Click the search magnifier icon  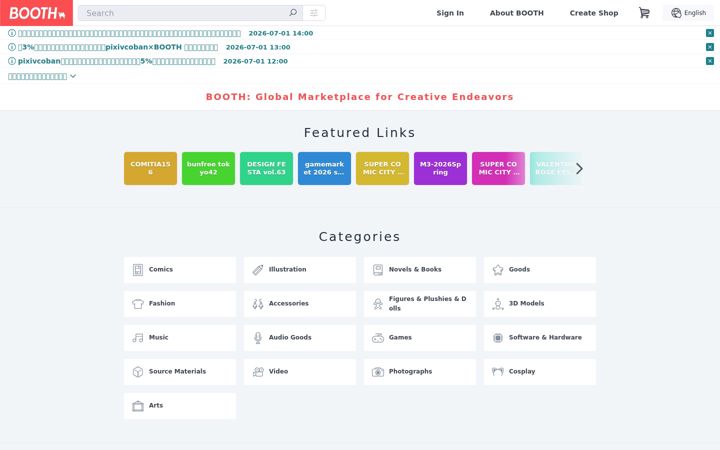point(293,13)
